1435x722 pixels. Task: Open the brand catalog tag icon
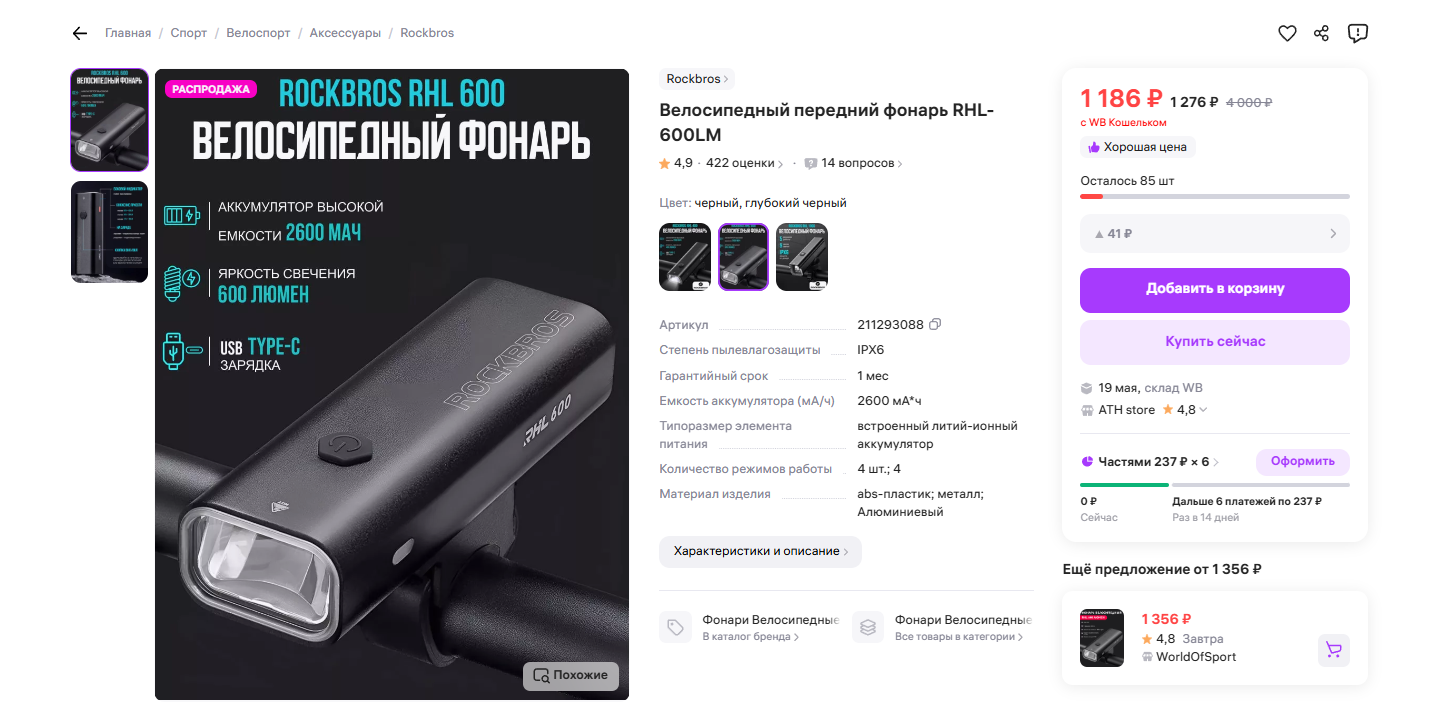[x=676, y=627]
